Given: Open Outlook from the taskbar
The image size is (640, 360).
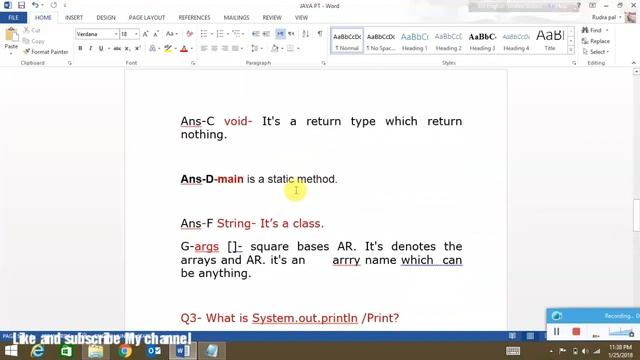Looking at the screenshot, I should point(154,351).
